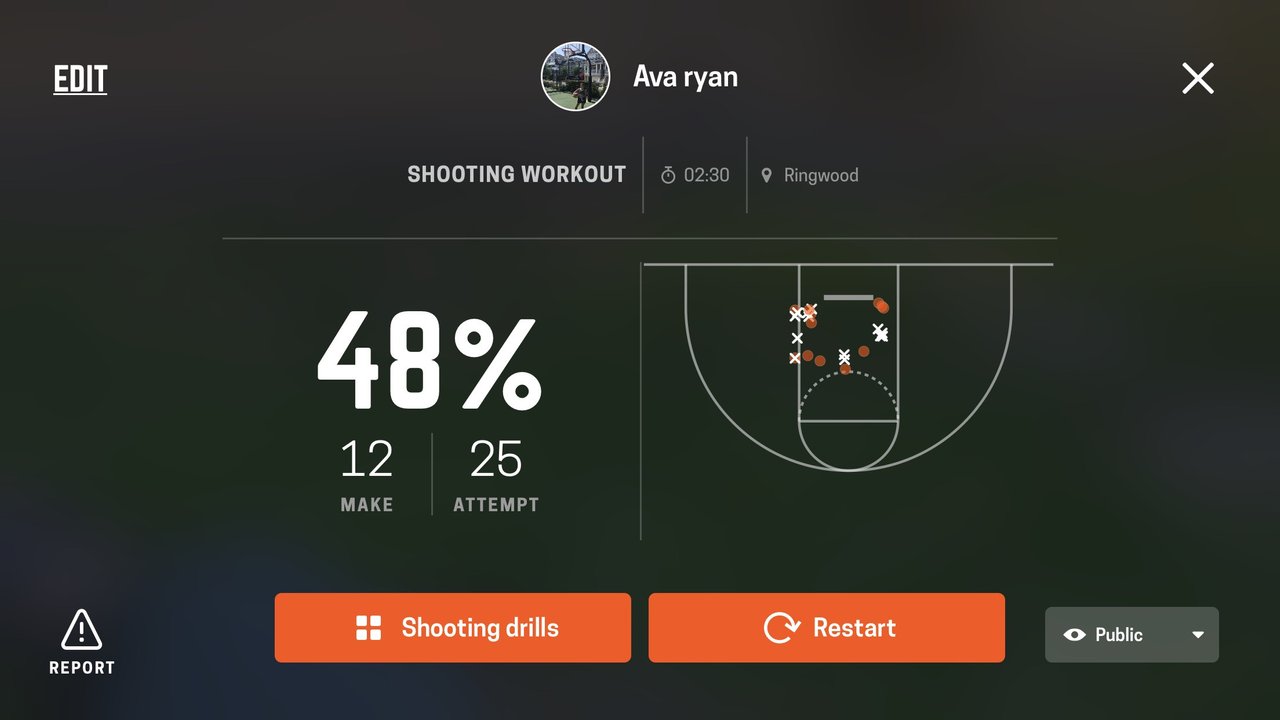Open the Public visibility selector
1280x720 pixels.
click(x=1131, y=635)
